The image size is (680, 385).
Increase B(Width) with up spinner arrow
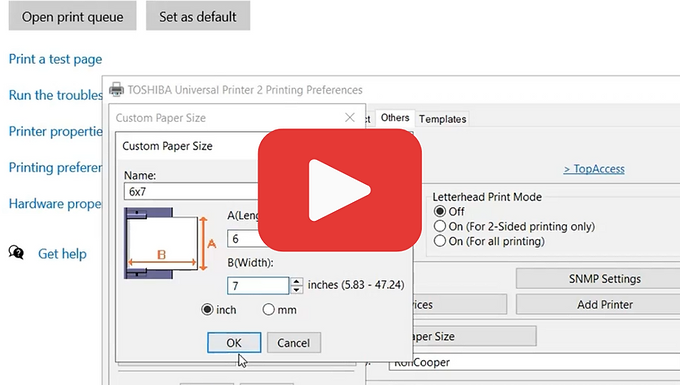pos(296,281)
